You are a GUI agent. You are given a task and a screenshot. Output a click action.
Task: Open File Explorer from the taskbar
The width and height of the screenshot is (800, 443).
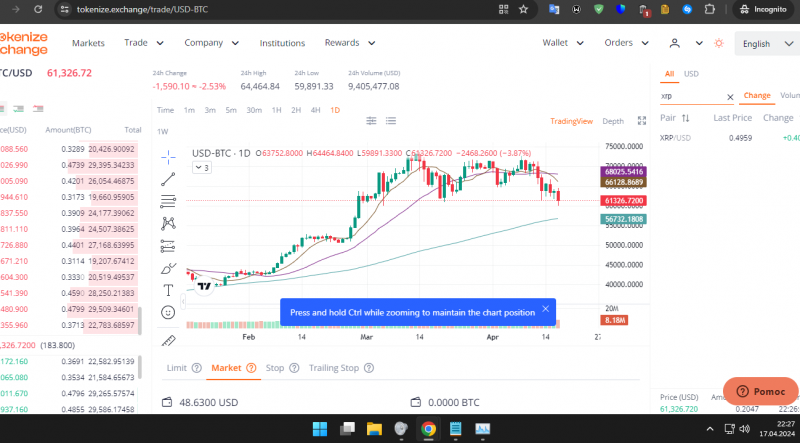(373, 429)
